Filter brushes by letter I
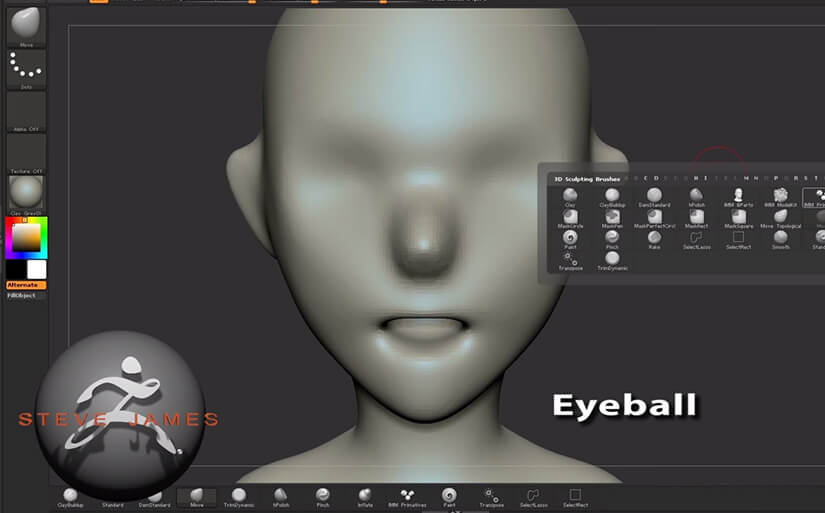The image size is (825, 513). pyautogui.click(x=706, y=178)
